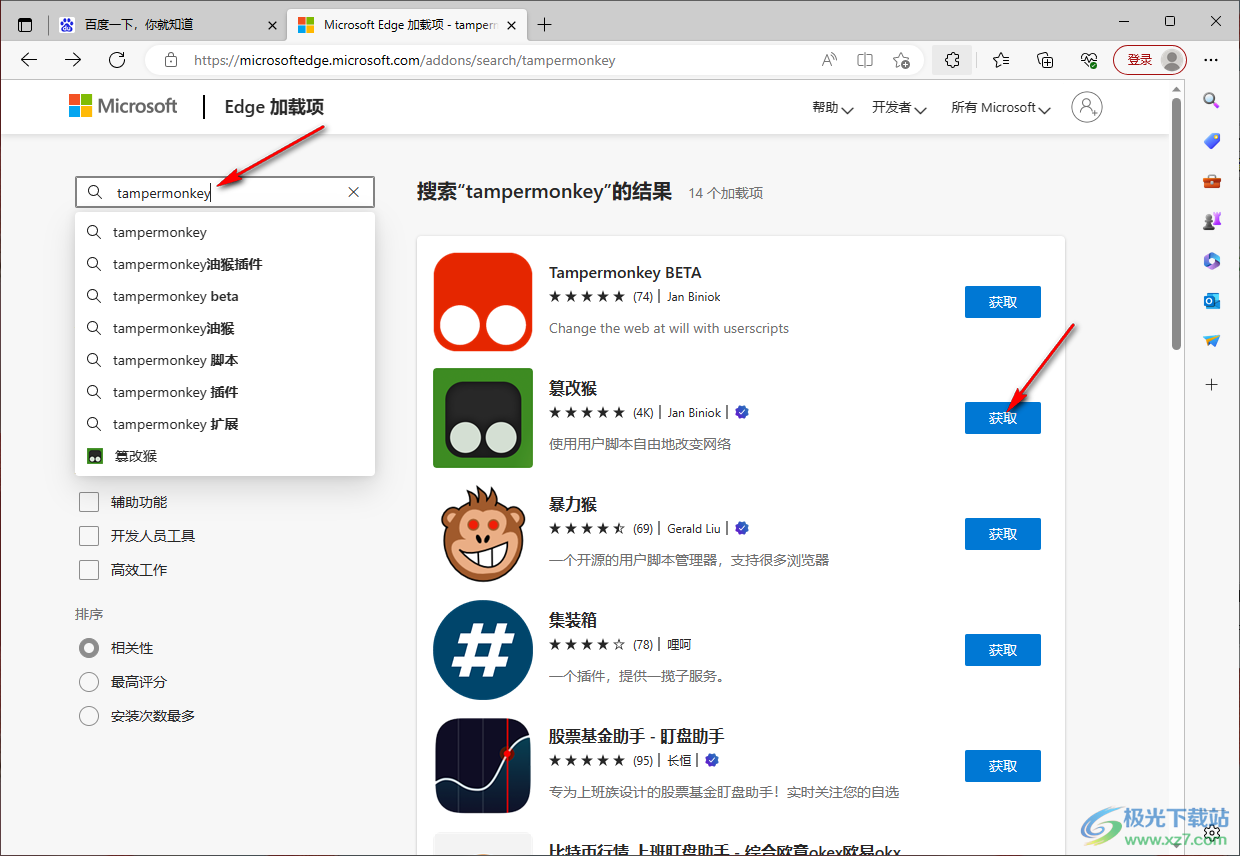
Task: Go forward with the forward arrow
Action: point(73,60)
